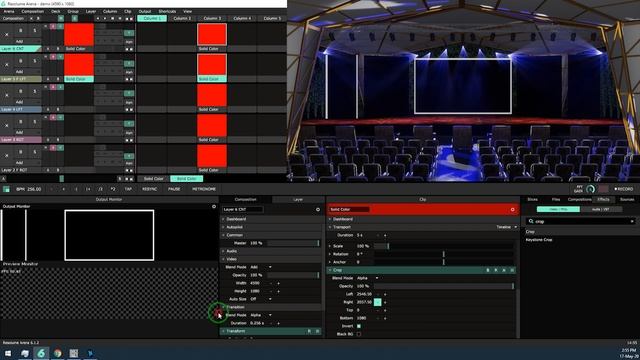Clear the Layer 2 F RGT layer with X
This screenshot has height=360, width=640.
point(7,156)
